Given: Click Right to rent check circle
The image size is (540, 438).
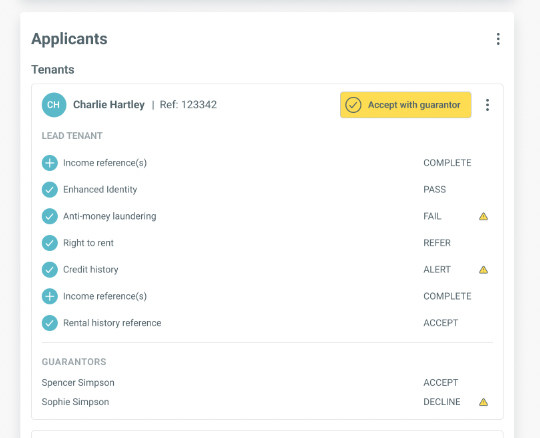Looking at the screenshot, I should [x=50, y=243].
